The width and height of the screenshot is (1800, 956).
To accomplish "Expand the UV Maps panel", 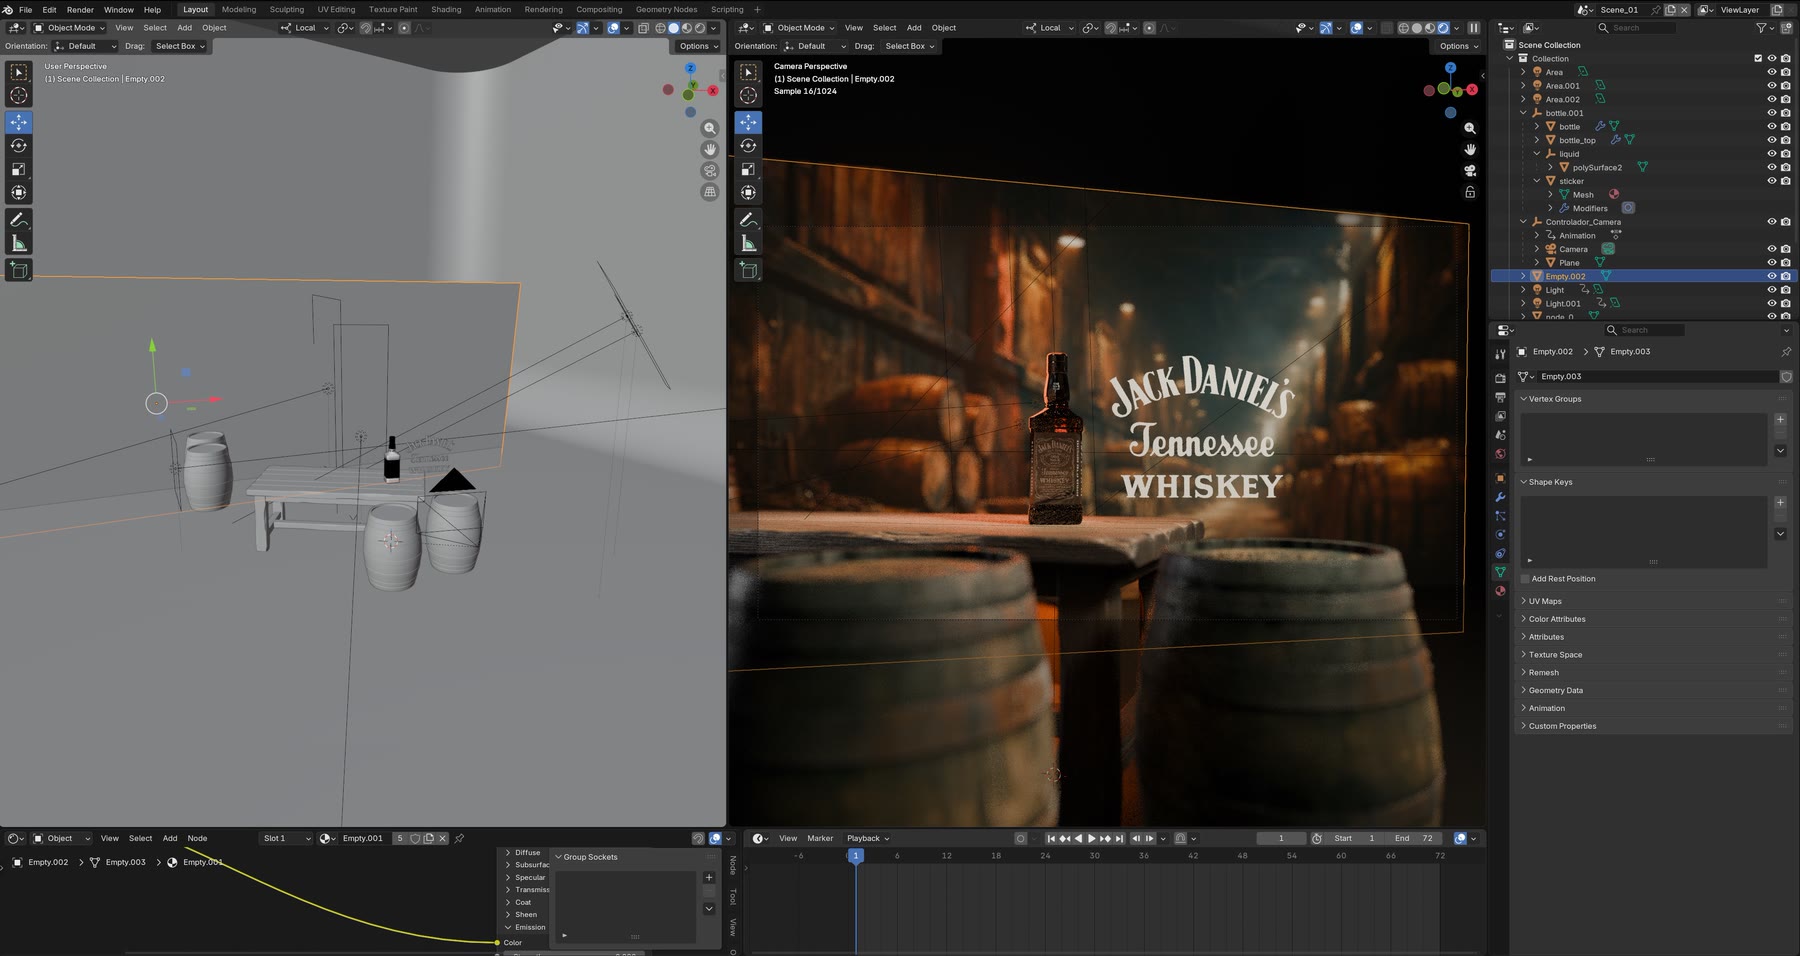I will tap(1545, 601).
